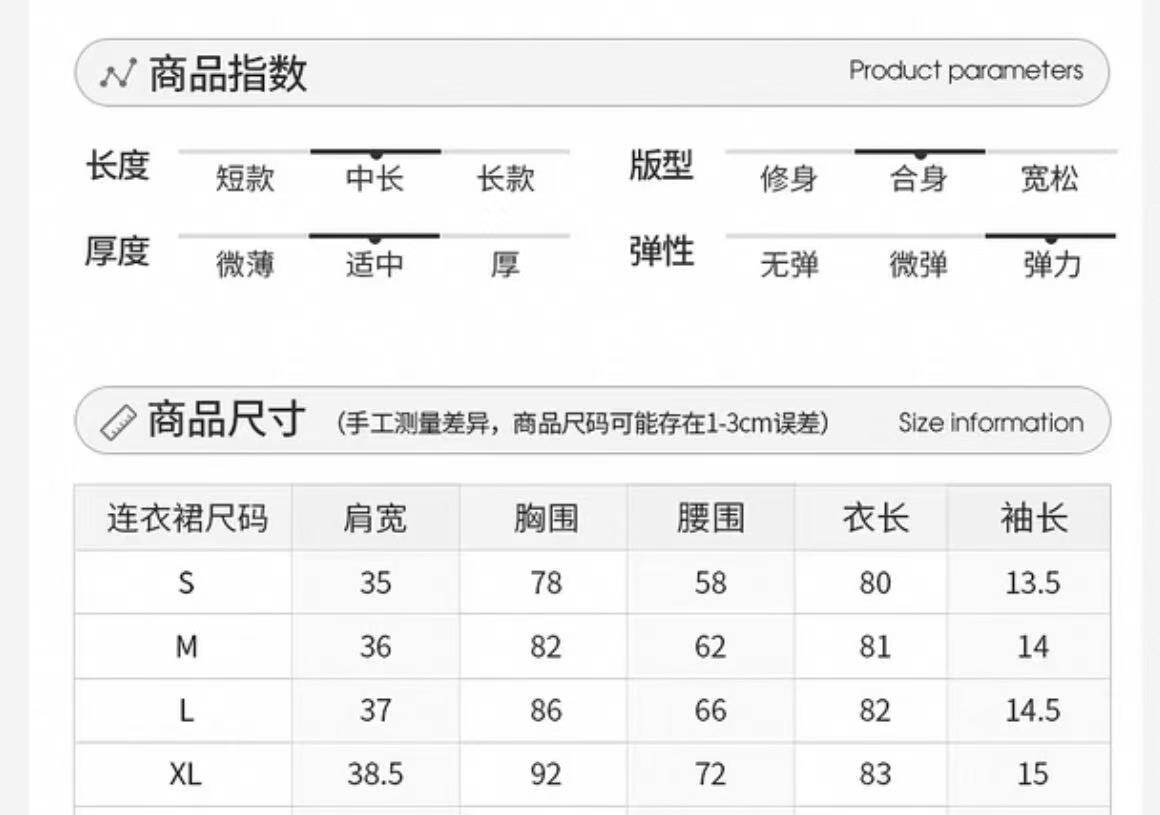Click the 商品指数 section header
The image size is (1160, 815).
[228, 74]
